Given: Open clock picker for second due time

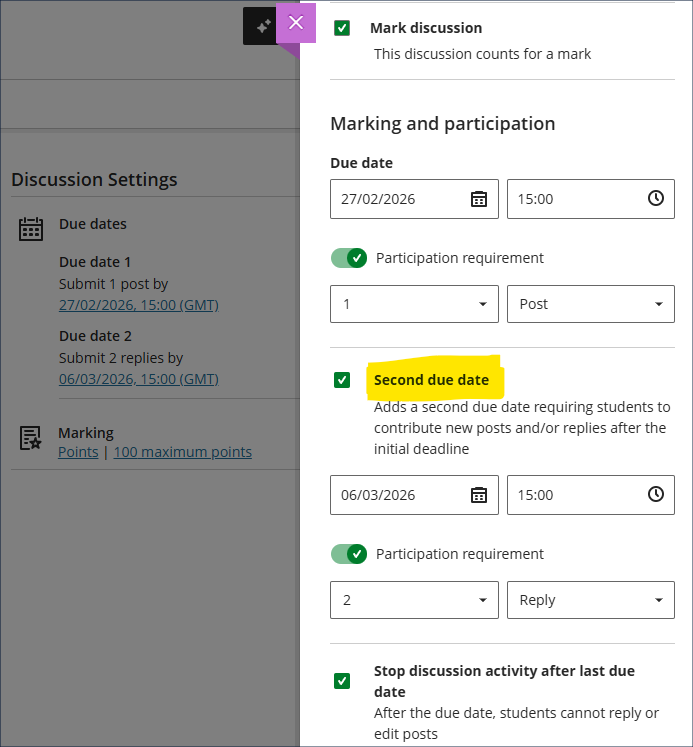Looking at the screenshot, I should coord(655,495).
